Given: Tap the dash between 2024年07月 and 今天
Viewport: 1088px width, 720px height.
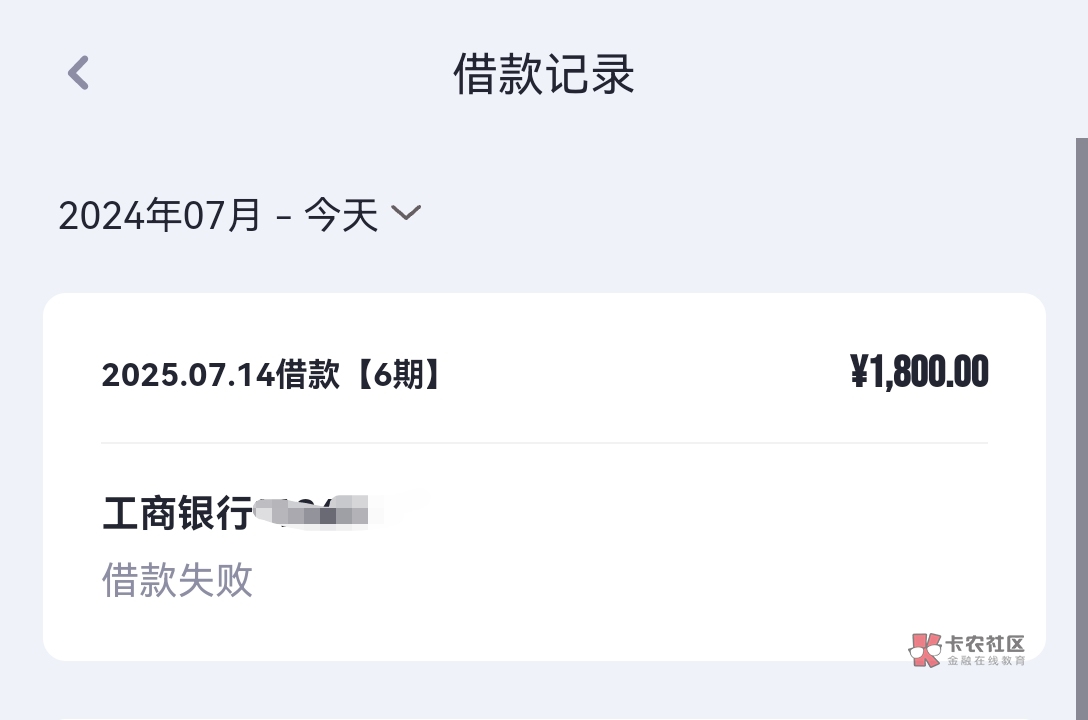Looking at the screenshot, I should tap(283, 216).
